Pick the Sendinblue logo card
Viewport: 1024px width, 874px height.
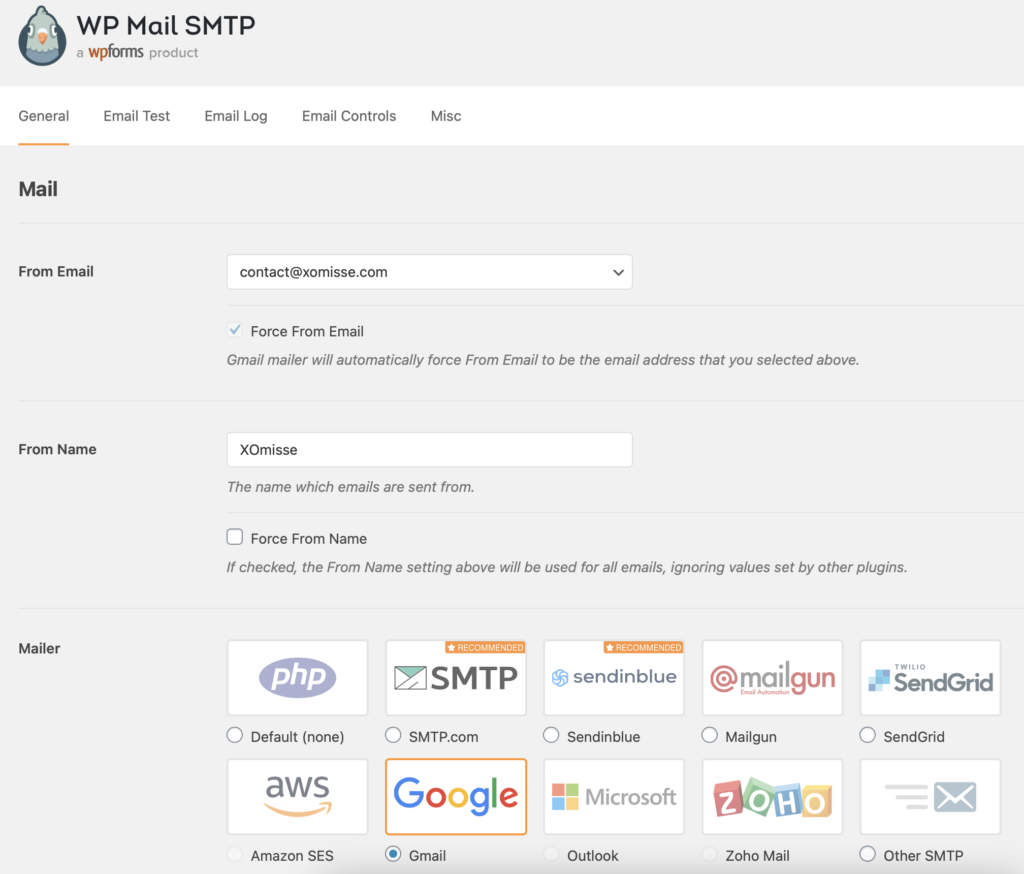[x=614, y=677]
